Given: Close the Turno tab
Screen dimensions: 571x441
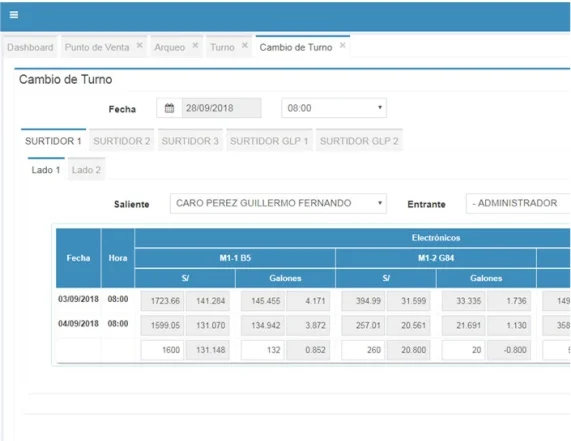Looking at the screenshot, I should (245, 46).
